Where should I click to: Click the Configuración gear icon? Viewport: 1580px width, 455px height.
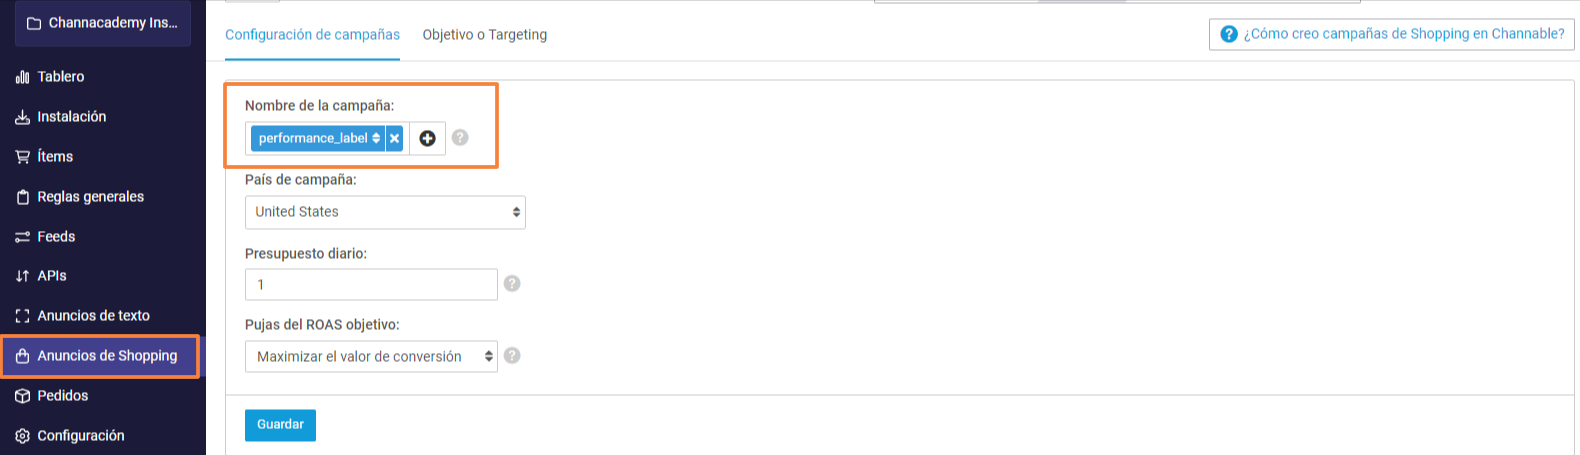pyautogui.click(x=22, y=436)
